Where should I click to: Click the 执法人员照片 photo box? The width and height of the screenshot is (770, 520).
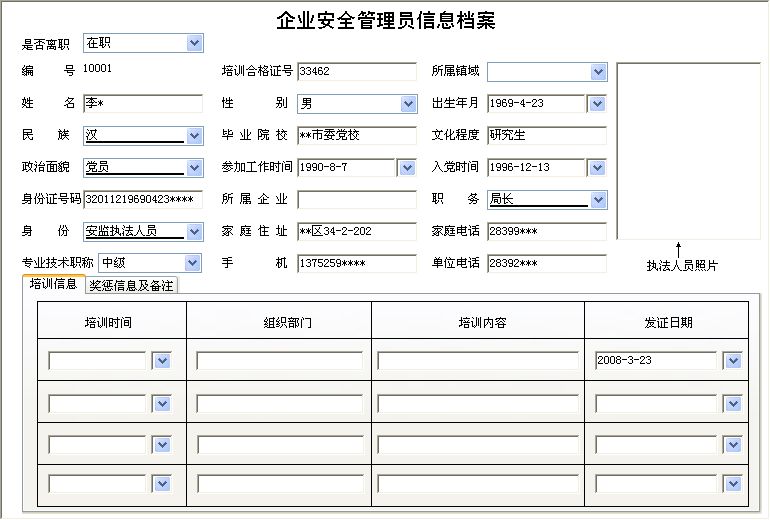pos(688,151)
